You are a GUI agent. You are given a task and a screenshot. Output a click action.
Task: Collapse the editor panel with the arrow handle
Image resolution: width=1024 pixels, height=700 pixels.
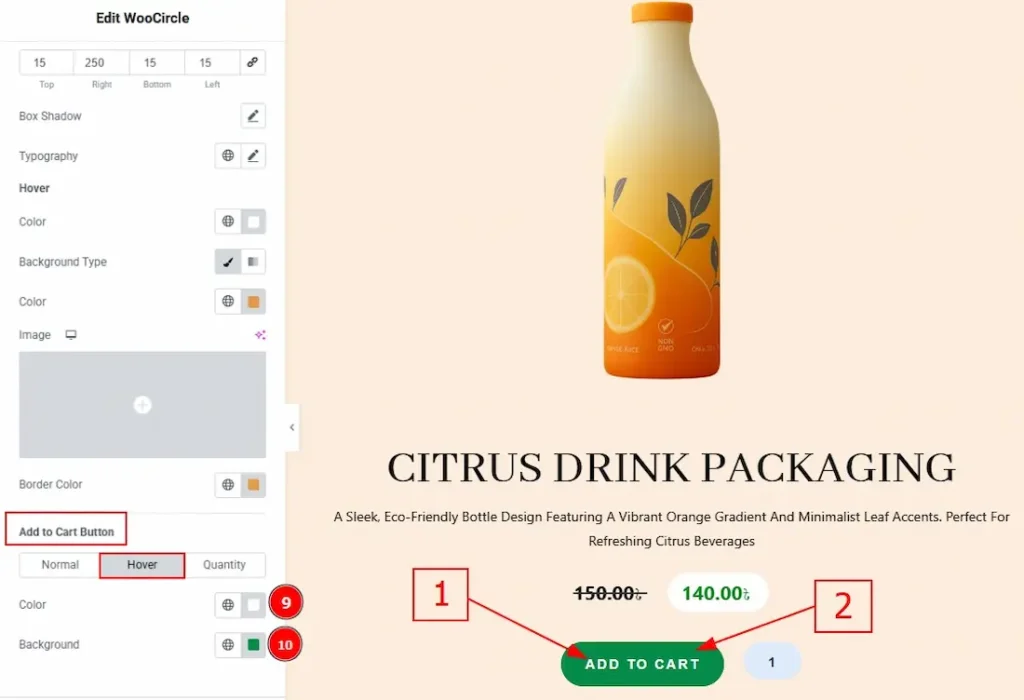click(292, 427)
